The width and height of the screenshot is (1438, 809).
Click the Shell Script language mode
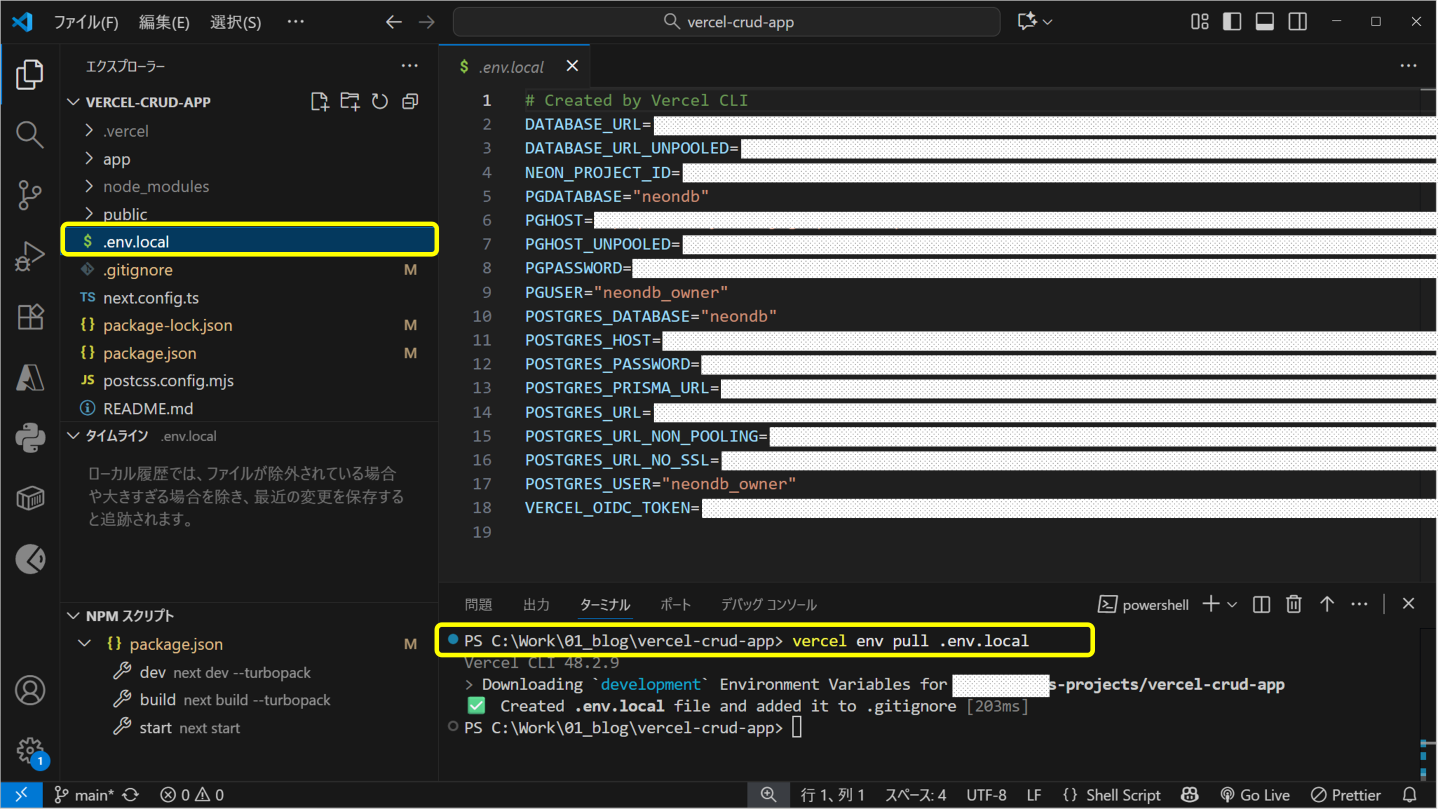1111,795
